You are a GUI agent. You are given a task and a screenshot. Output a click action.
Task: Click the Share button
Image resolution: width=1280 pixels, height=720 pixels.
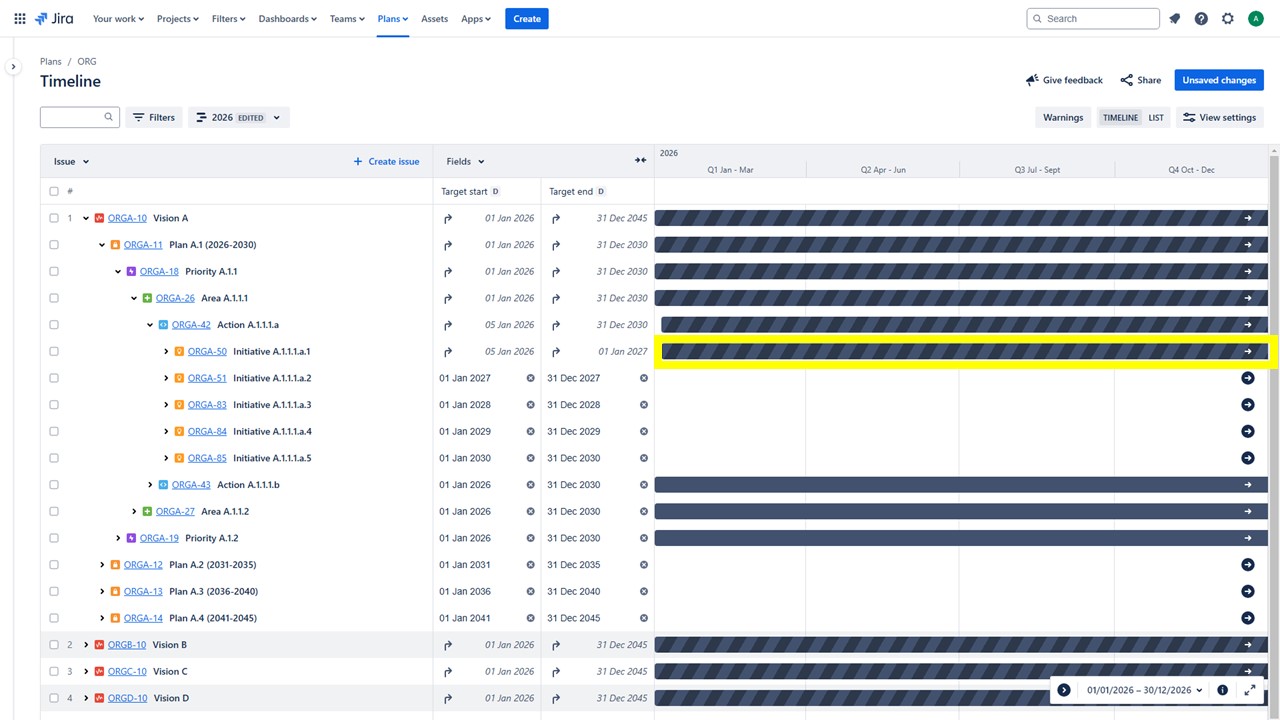1141,80
